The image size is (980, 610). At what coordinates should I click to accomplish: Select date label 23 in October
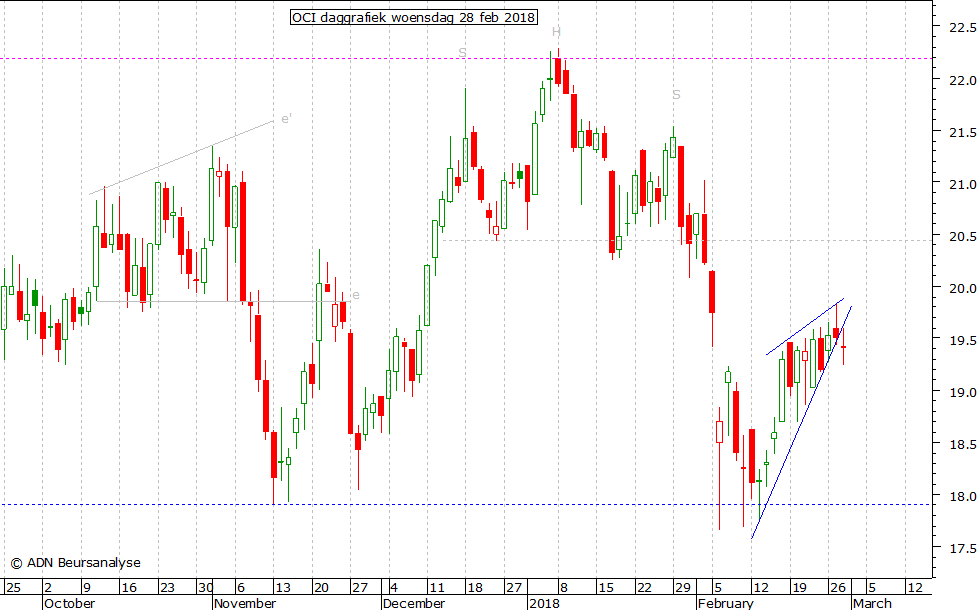pos(167,588)
